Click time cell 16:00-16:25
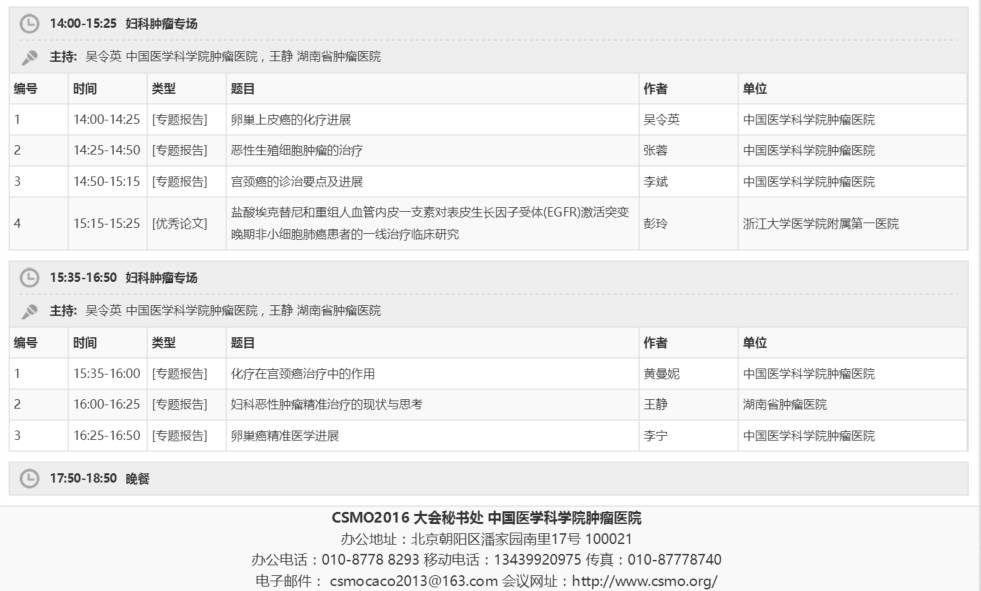The width and height of the screenshot is (981, 591). pos(106,405)
